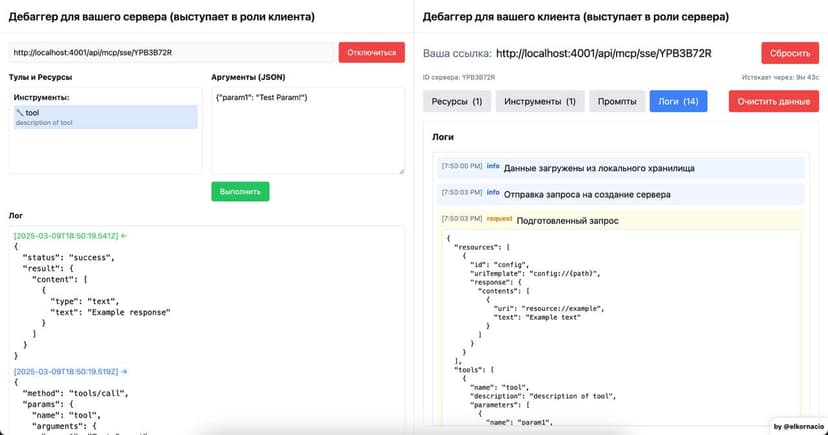The height and width of the screenshot is (435, 828).
Task: Open the 'by @elkornacio' author link
Action: (798, 425)
